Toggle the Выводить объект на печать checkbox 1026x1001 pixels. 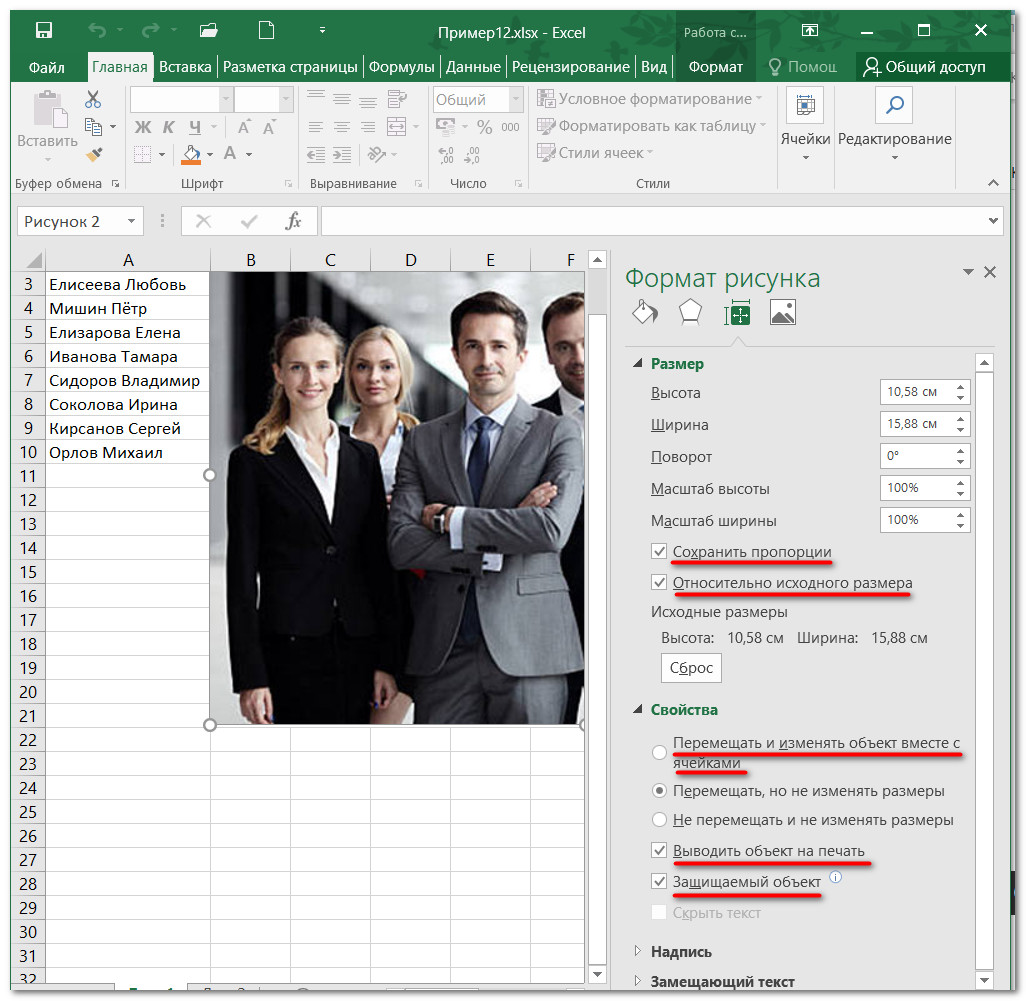tap(659, 851)
